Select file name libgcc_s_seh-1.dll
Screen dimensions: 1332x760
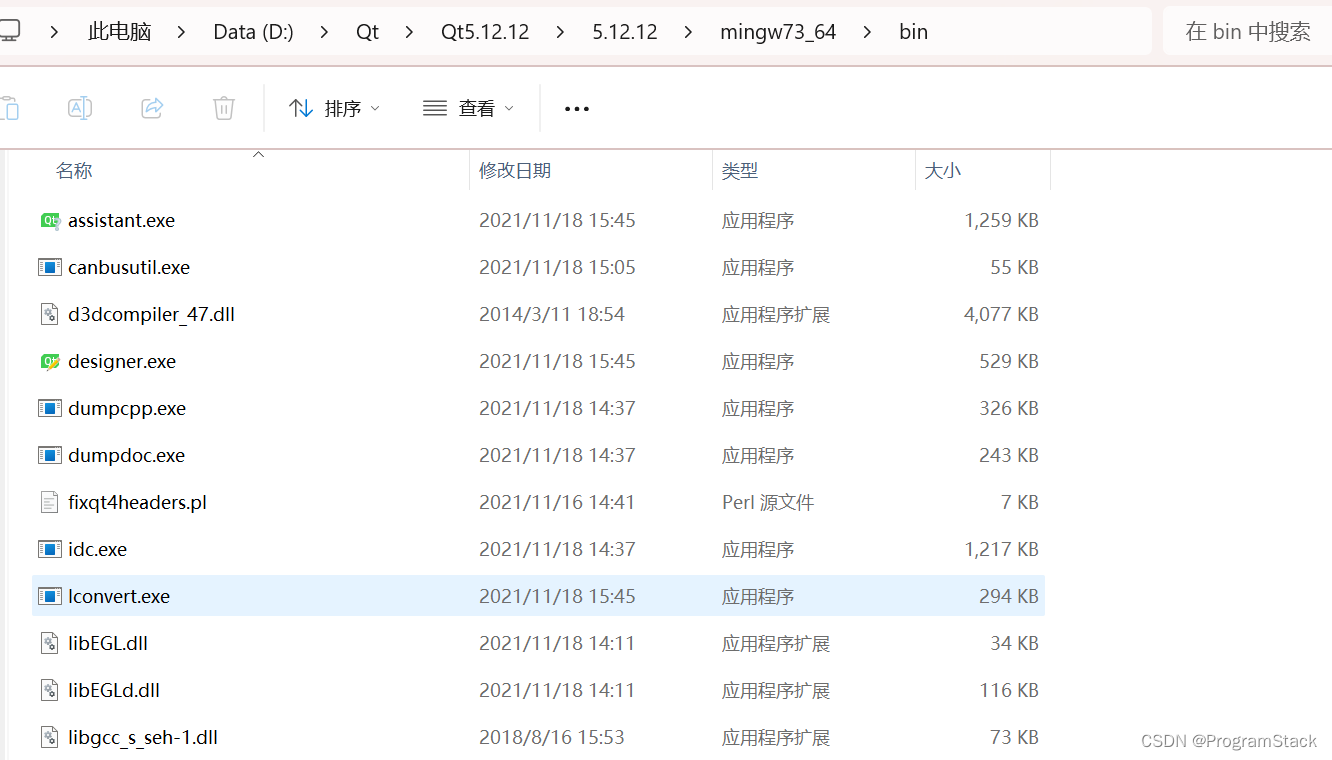pos(143,737)
